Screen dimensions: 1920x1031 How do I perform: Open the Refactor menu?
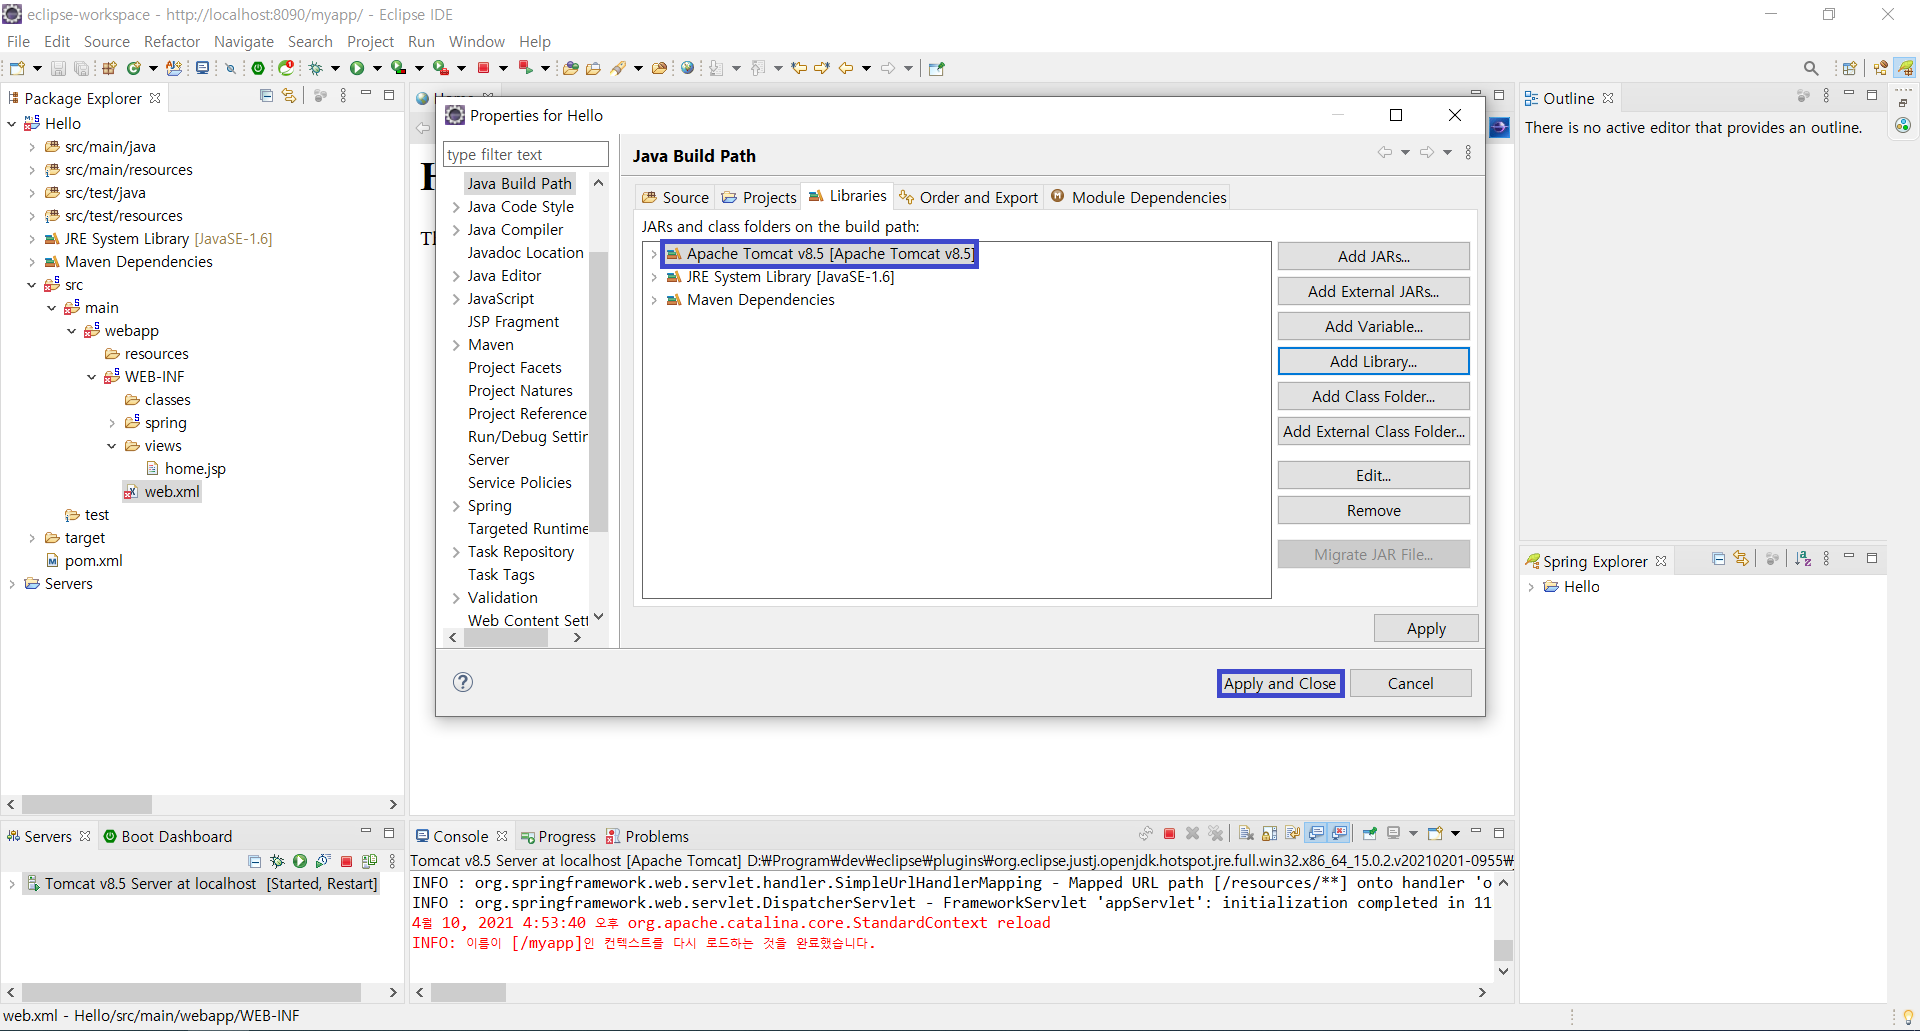172,41
